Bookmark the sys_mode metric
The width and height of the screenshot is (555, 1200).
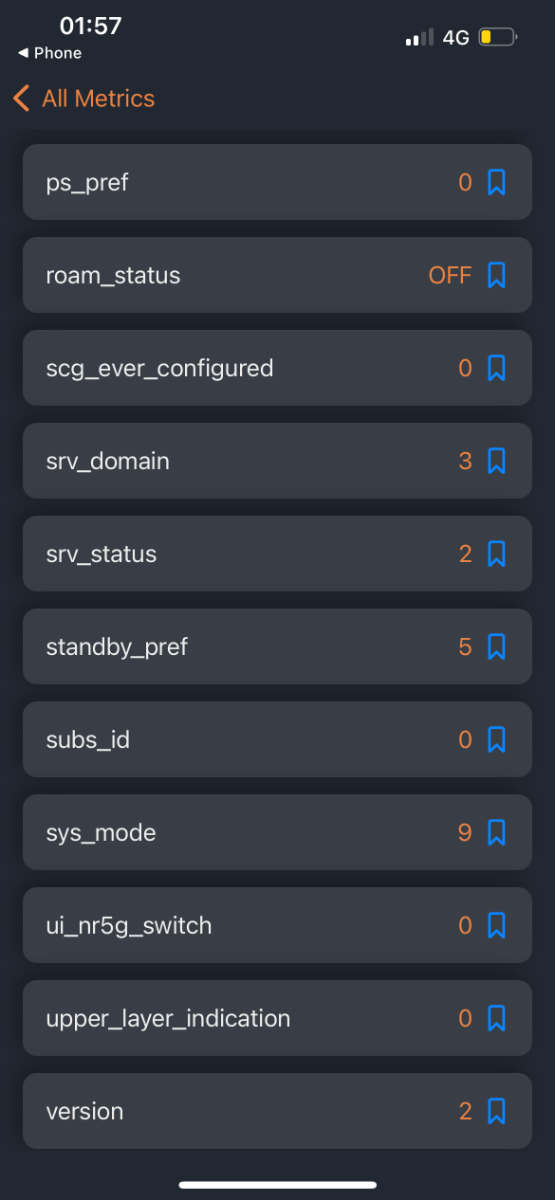pyautogui.click(x=497, y=833)
